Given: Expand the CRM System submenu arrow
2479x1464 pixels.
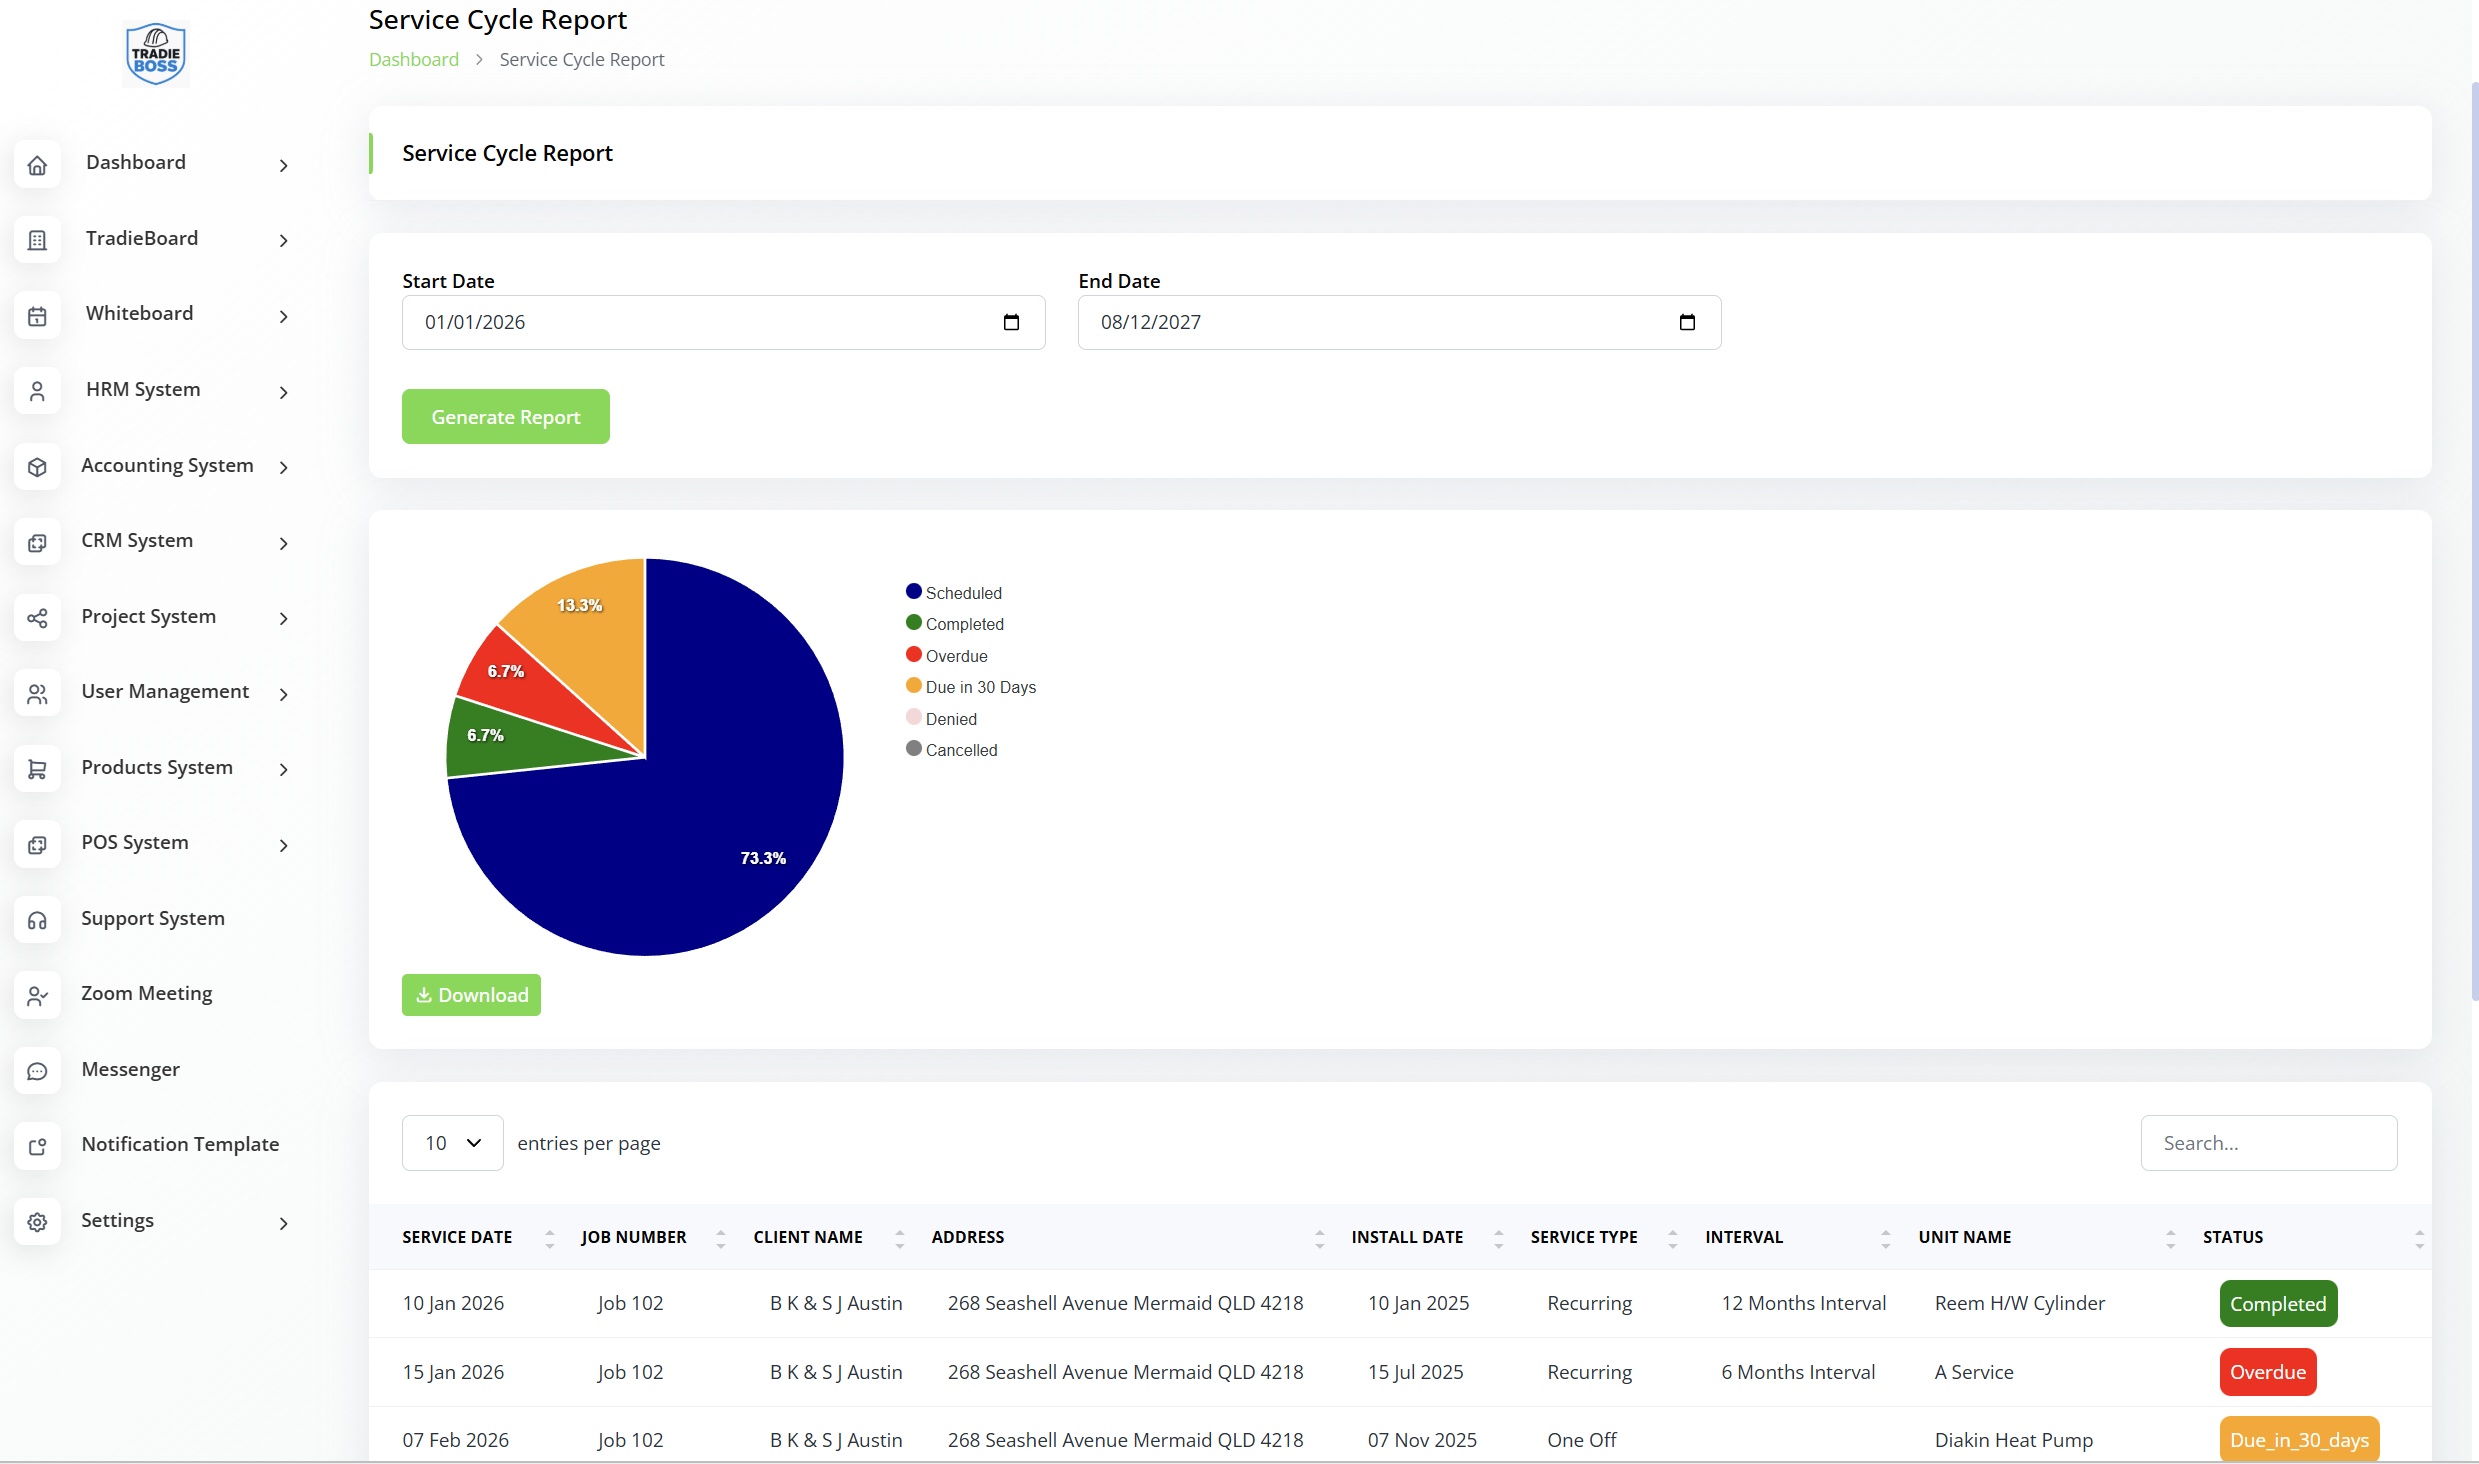Looking at the screenshot, I should 284,543.
